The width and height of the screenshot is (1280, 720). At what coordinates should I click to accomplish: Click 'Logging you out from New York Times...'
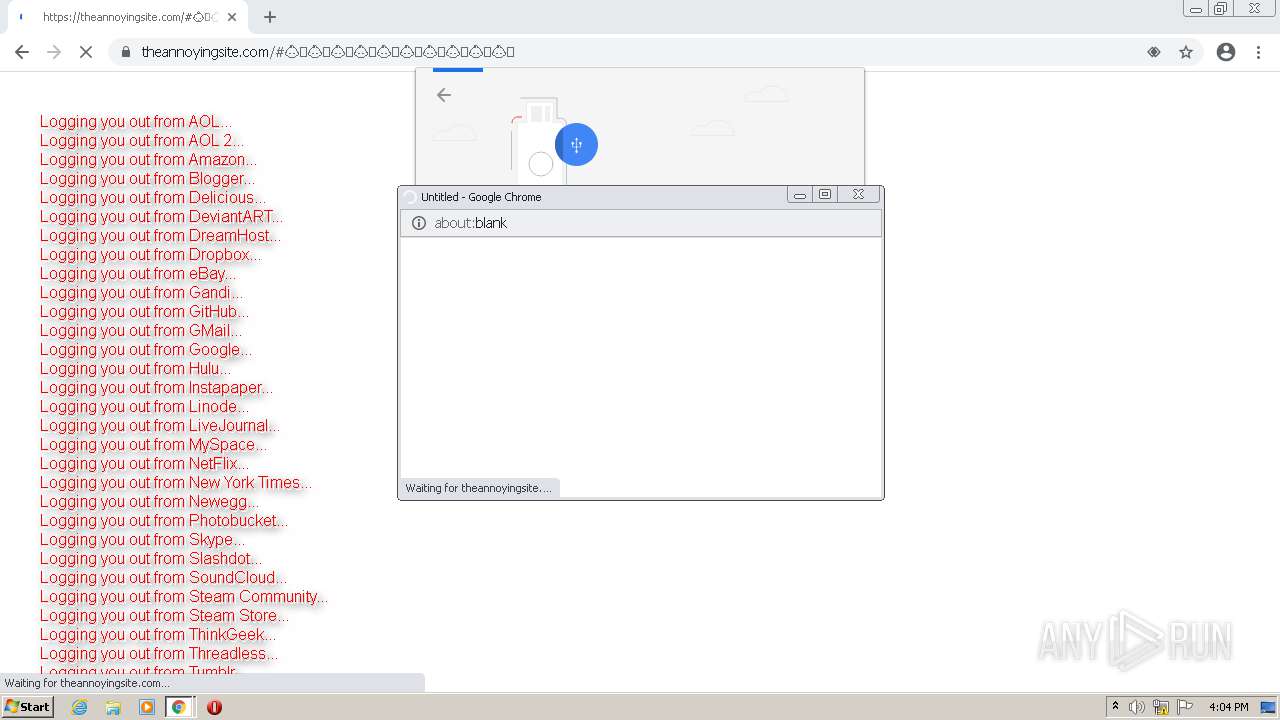click(x=176, y=483)
